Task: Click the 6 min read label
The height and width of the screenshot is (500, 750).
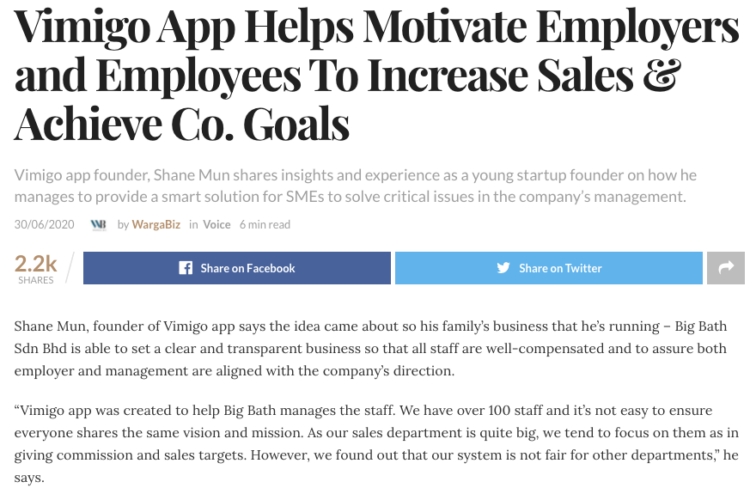Action: tap(265, 224)
